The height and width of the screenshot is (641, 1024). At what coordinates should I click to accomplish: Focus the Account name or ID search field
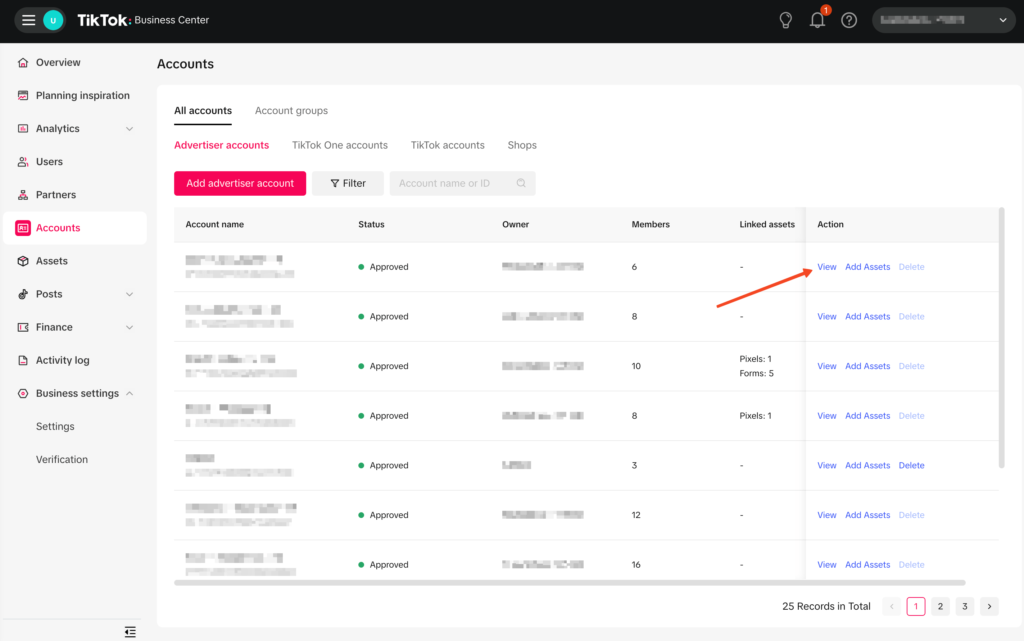pos(462,183)
